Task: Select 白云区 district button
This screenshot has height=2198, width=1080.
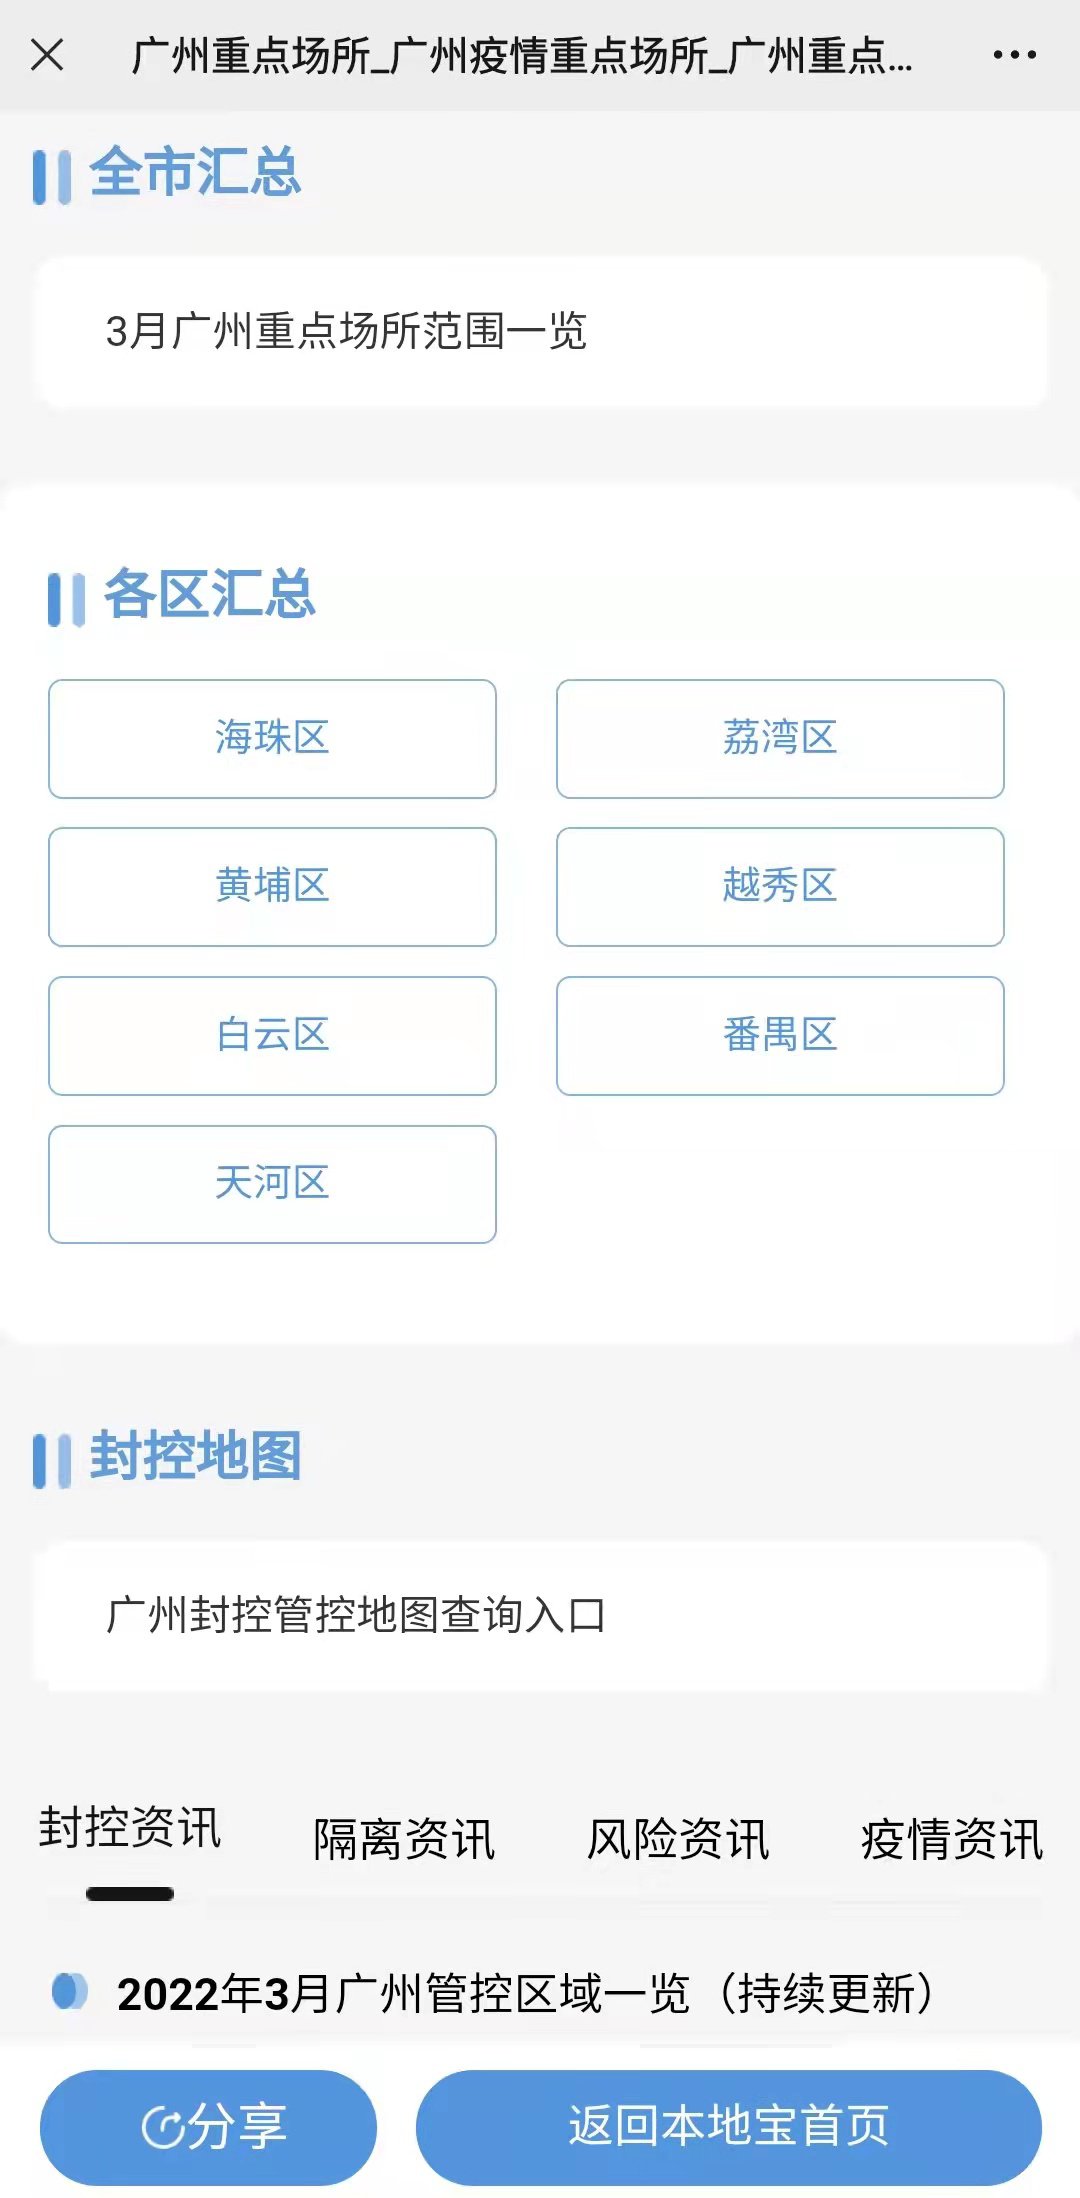Action: 272,1036
